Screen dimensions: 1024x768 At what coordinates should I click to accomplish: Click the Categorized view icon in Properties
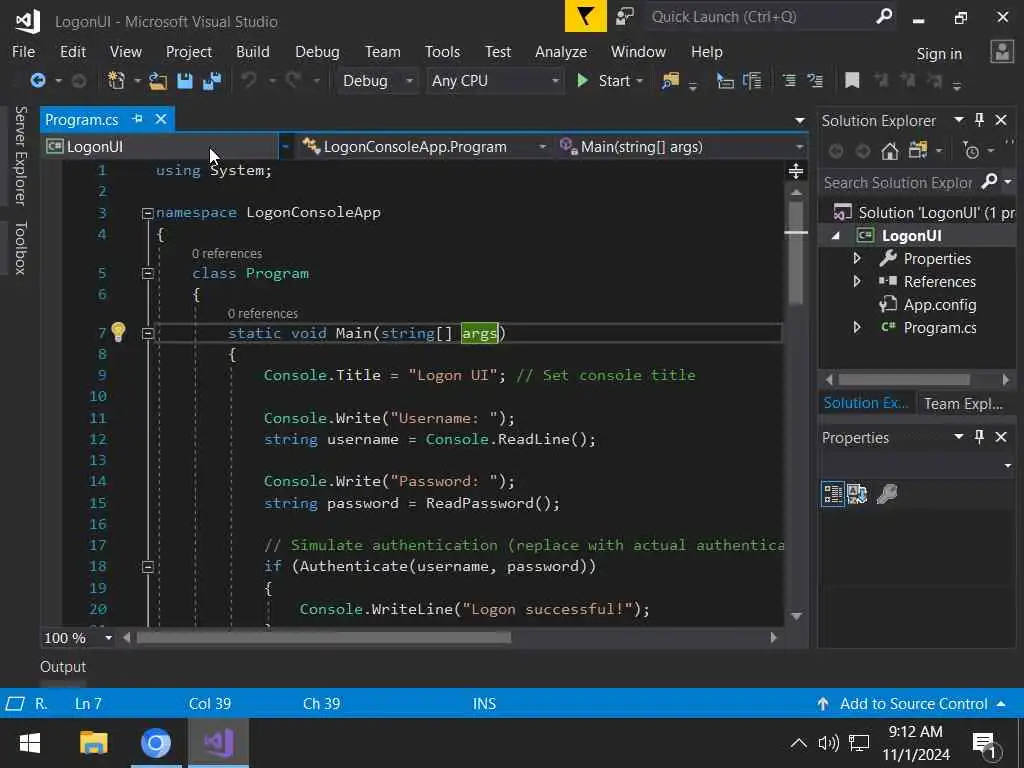click(x=833, y=494)
